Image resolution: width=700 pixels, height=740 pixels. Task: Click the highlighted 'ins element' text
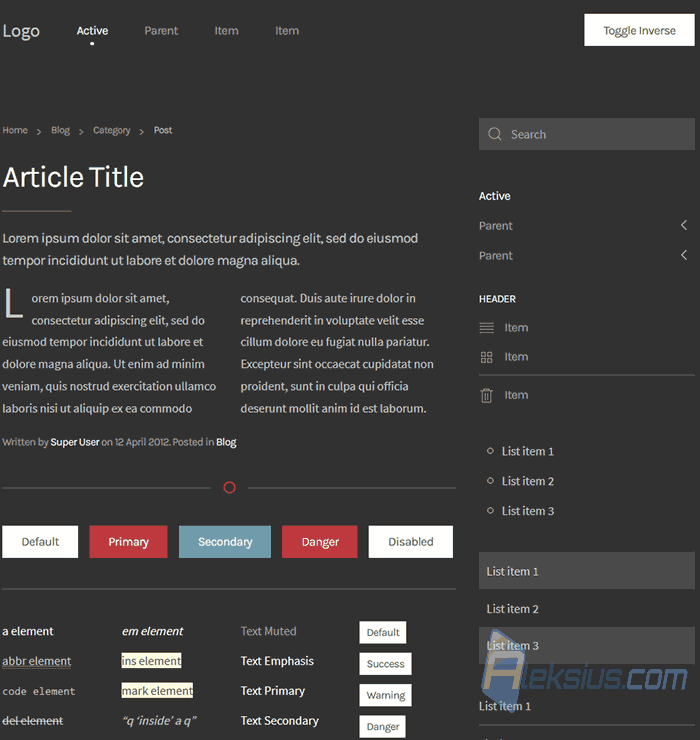click(x=152, y=661)
